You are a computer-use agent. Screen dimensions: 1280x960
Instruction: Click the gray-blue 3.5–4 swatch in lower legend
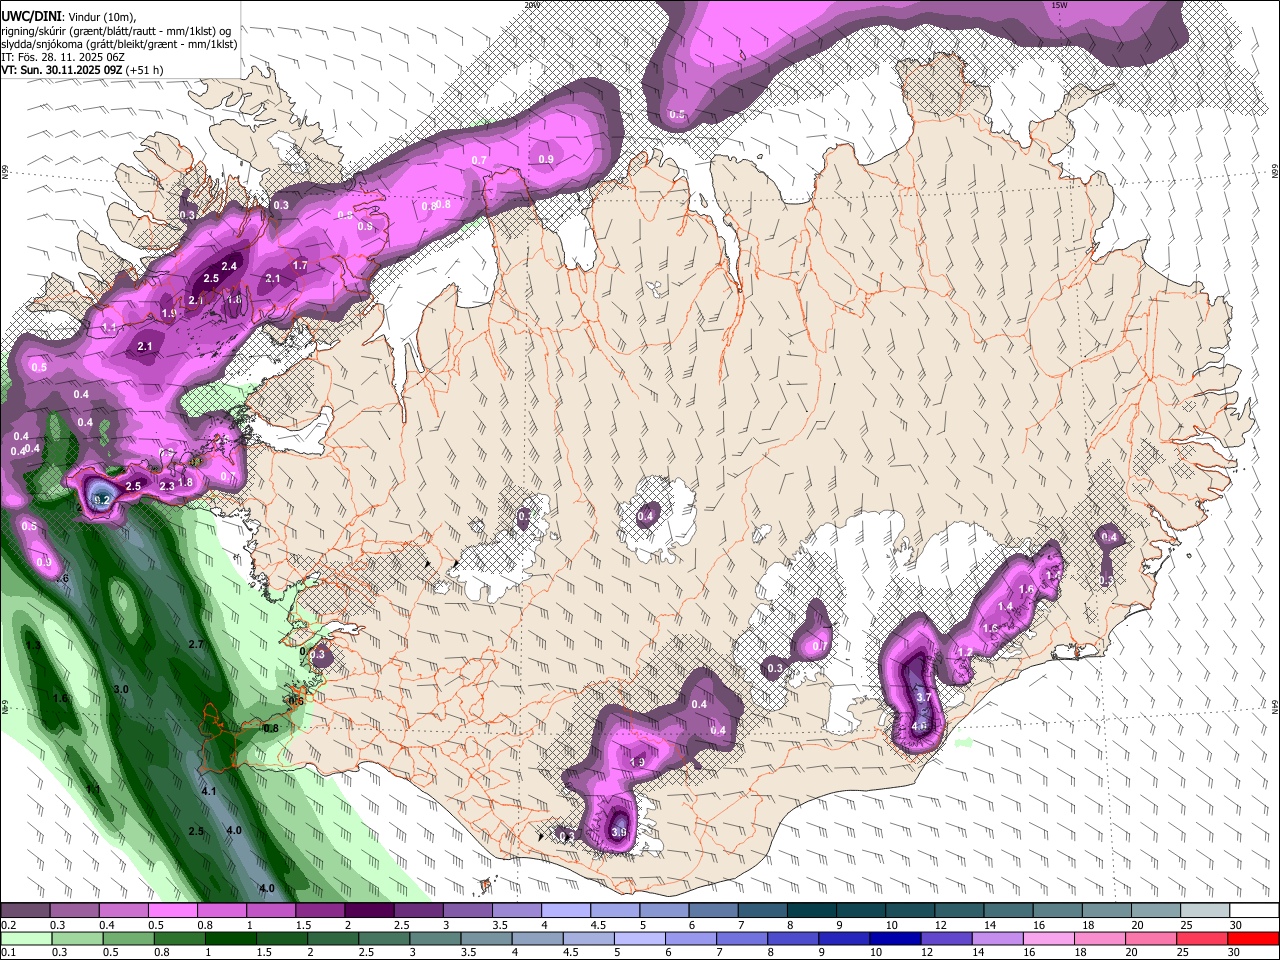pos(485,938)
